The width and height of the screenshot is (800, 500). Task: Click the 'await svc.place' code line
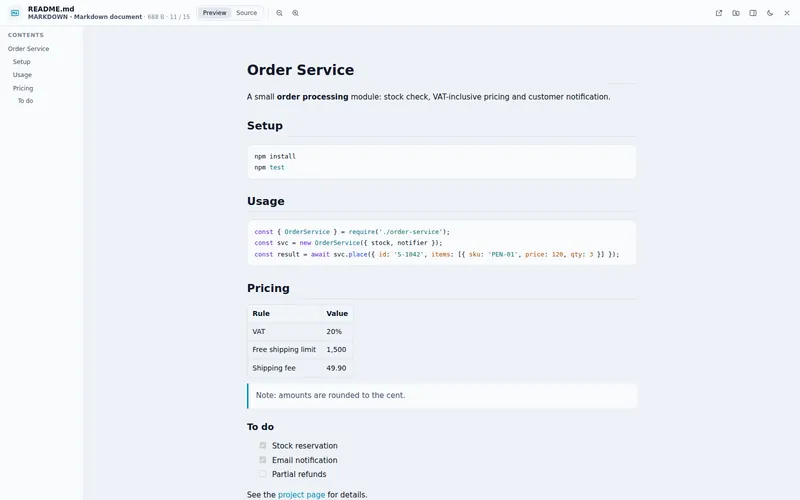pyautogui.click(x=437, y=254)
